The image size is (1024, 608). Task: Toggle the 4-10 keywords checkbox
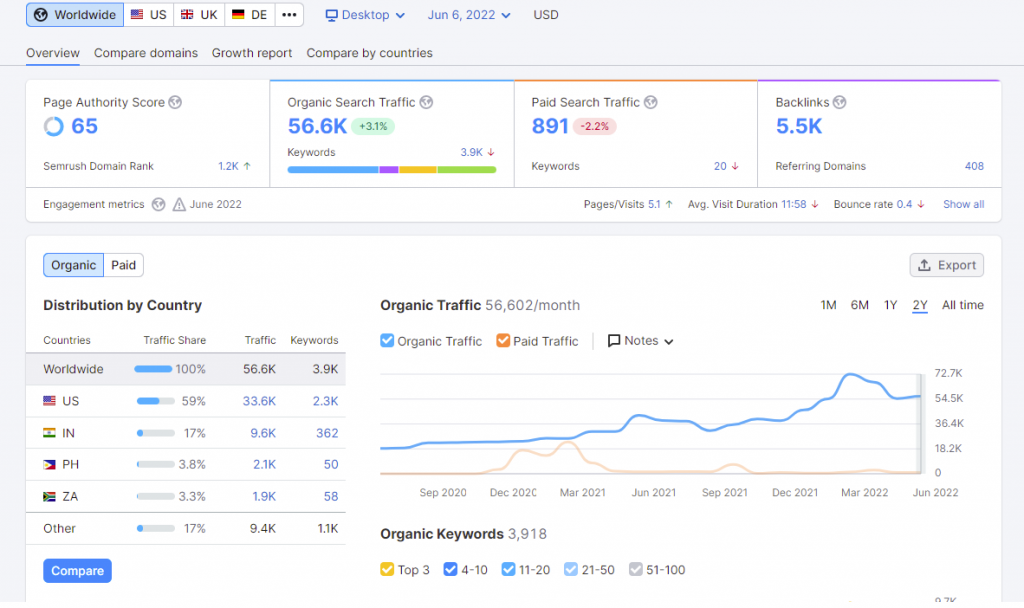tap(451, 569)
